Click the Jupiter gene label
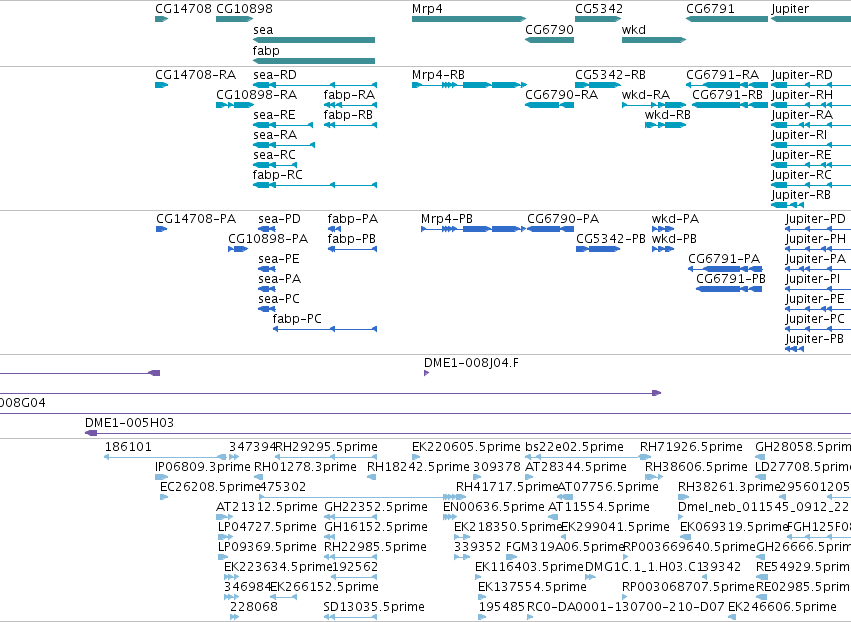The height and width of the screenshot is (622, 851). point(790,9)
